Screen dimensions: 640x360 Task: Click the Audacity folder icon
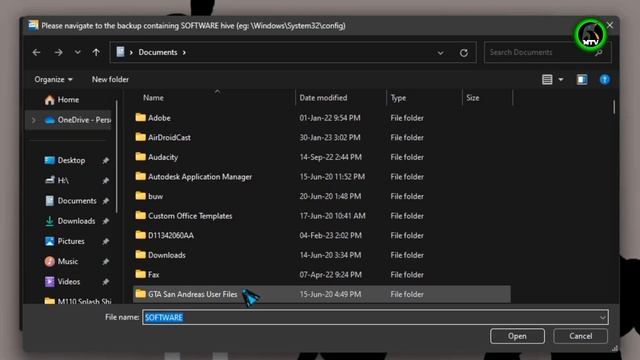140,157
